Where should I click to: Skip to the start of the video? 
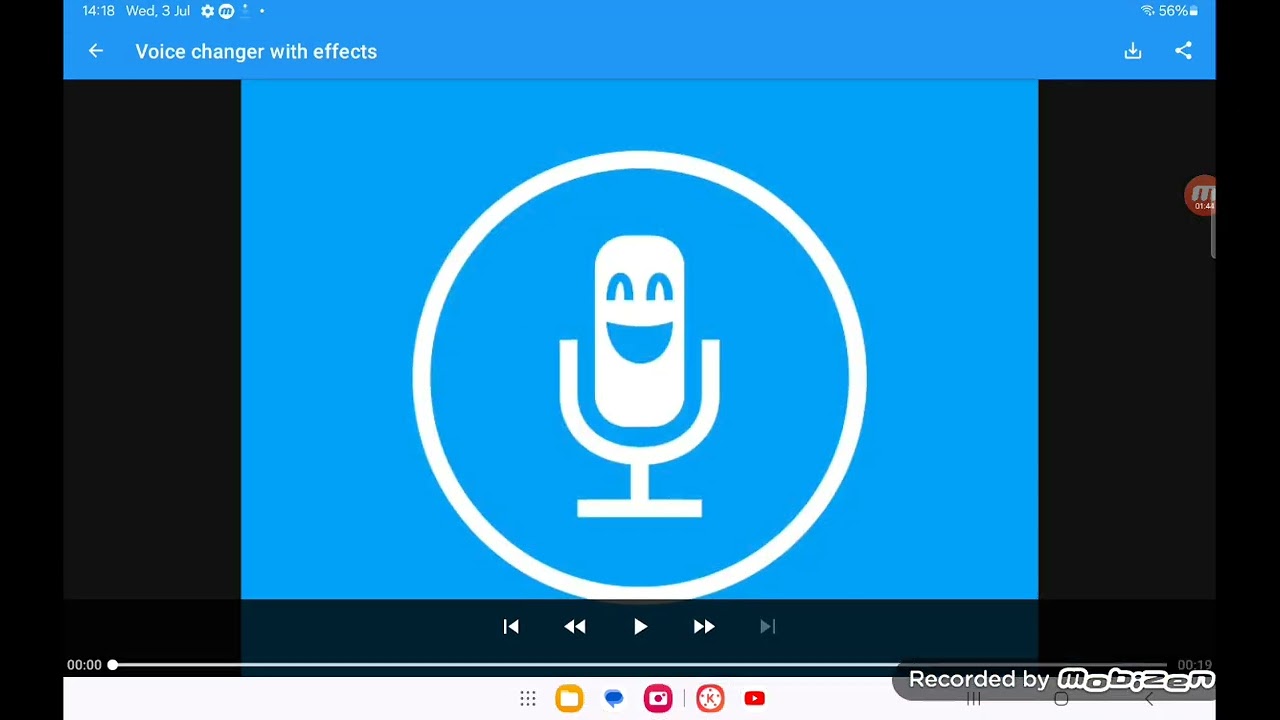coord(511,627)
